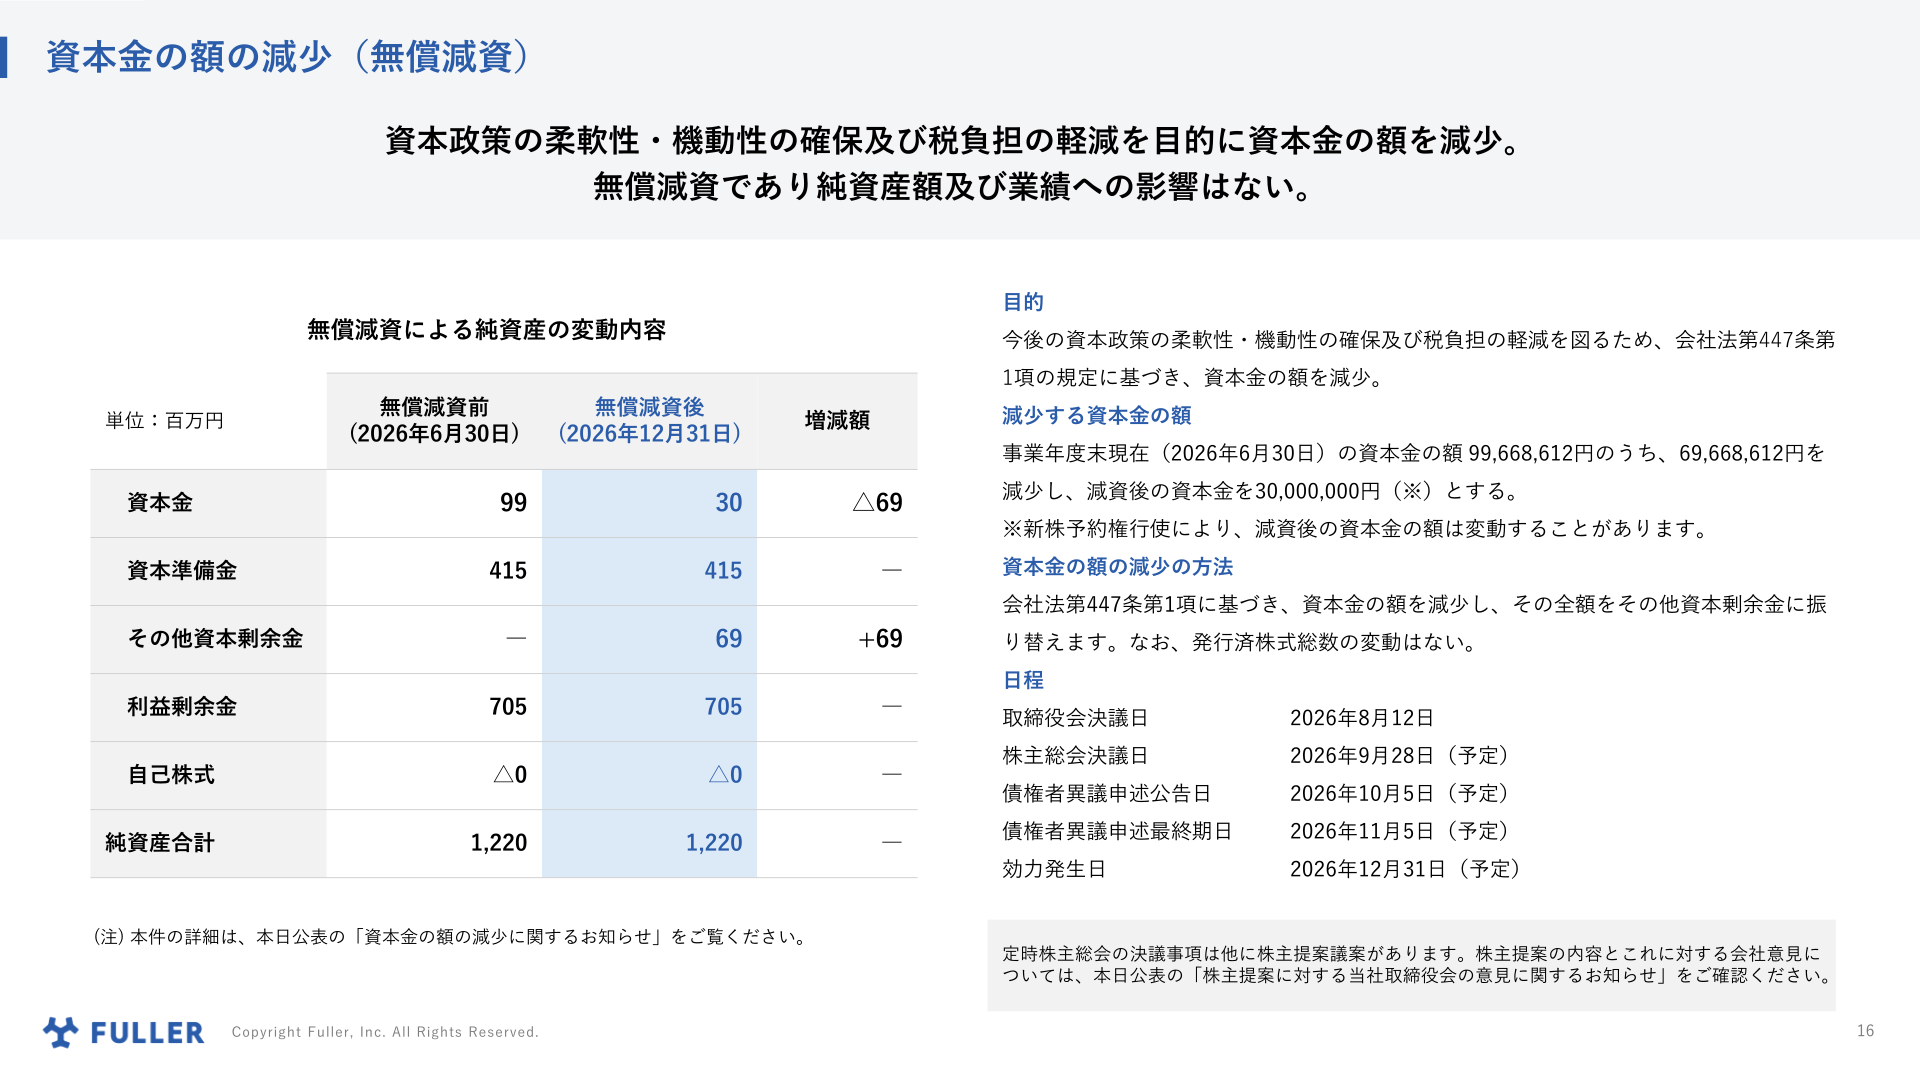
Task: Click the 効力発生日 label
Action: [1054, 870]
